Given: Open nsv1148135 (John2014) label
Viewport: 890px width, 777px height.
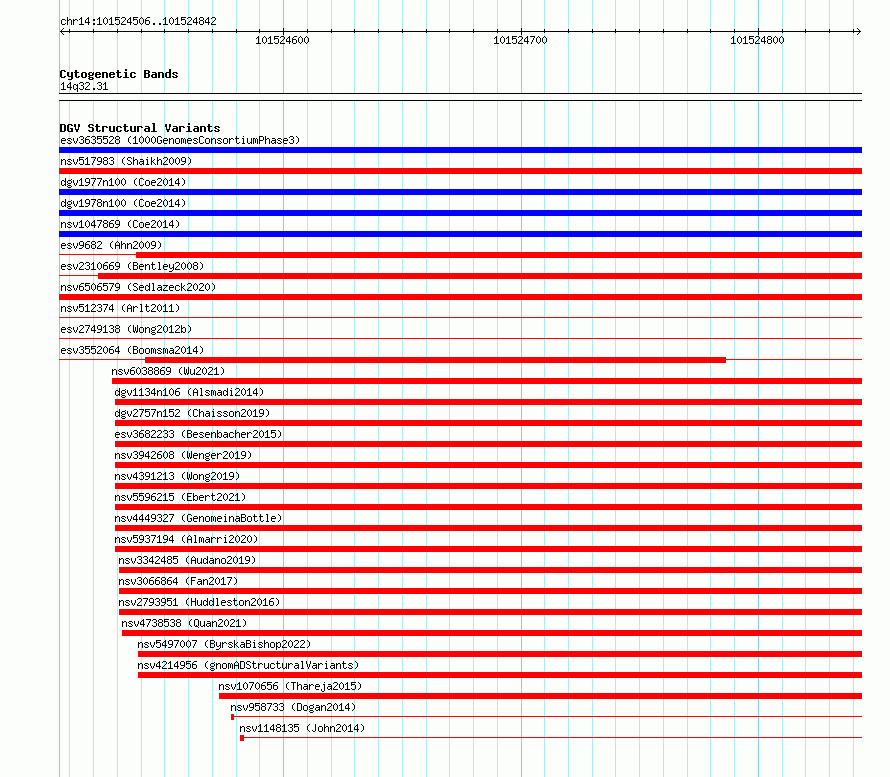Looking at the screenshot, I should tap(303, 728).
